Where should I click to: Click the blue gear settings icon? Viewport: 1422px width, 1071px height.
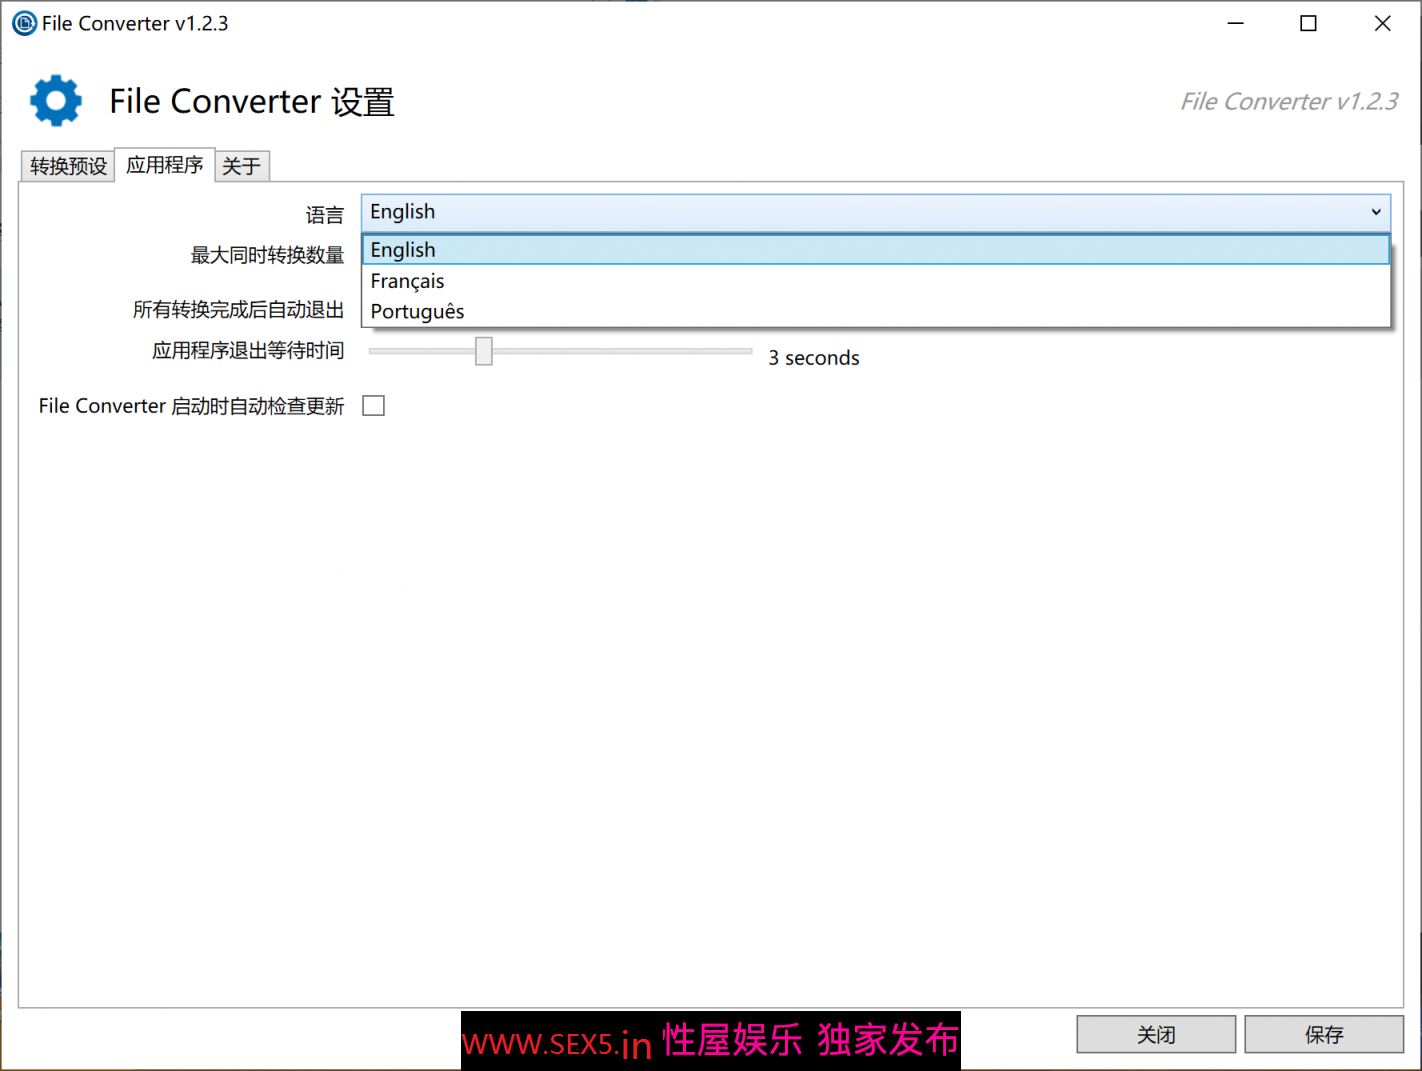(56, 101)
